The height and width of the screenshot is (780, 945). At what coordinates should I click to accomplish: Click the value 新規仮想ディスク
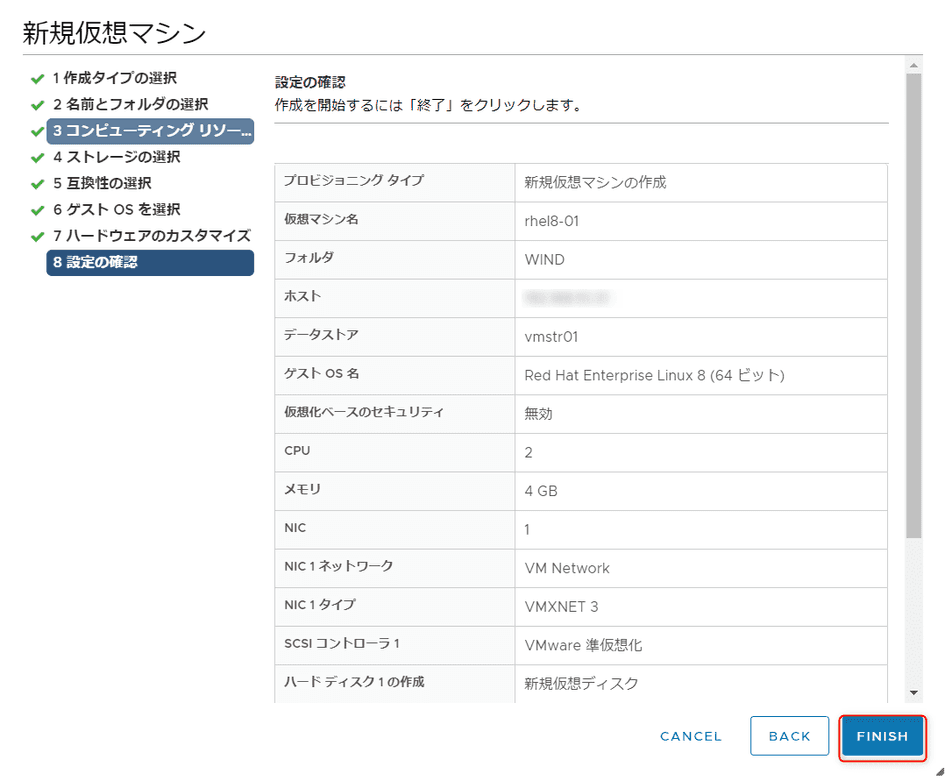pyautogui.click(x=581, y=684)
